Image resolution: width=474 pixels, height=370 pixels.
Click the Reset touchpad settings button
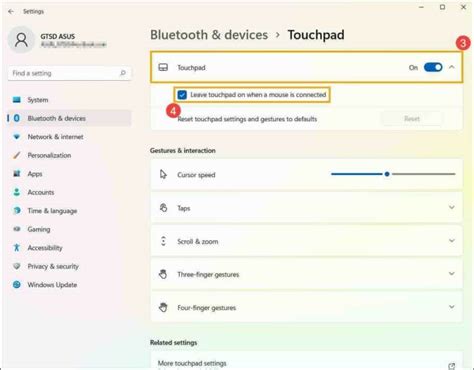[412, 119]
